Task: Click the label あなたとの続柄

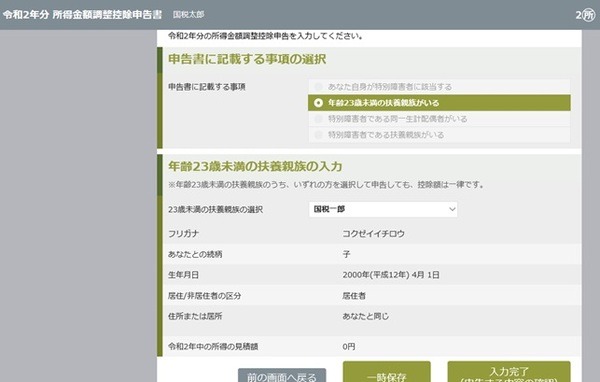Action: (x=195, y=254)
